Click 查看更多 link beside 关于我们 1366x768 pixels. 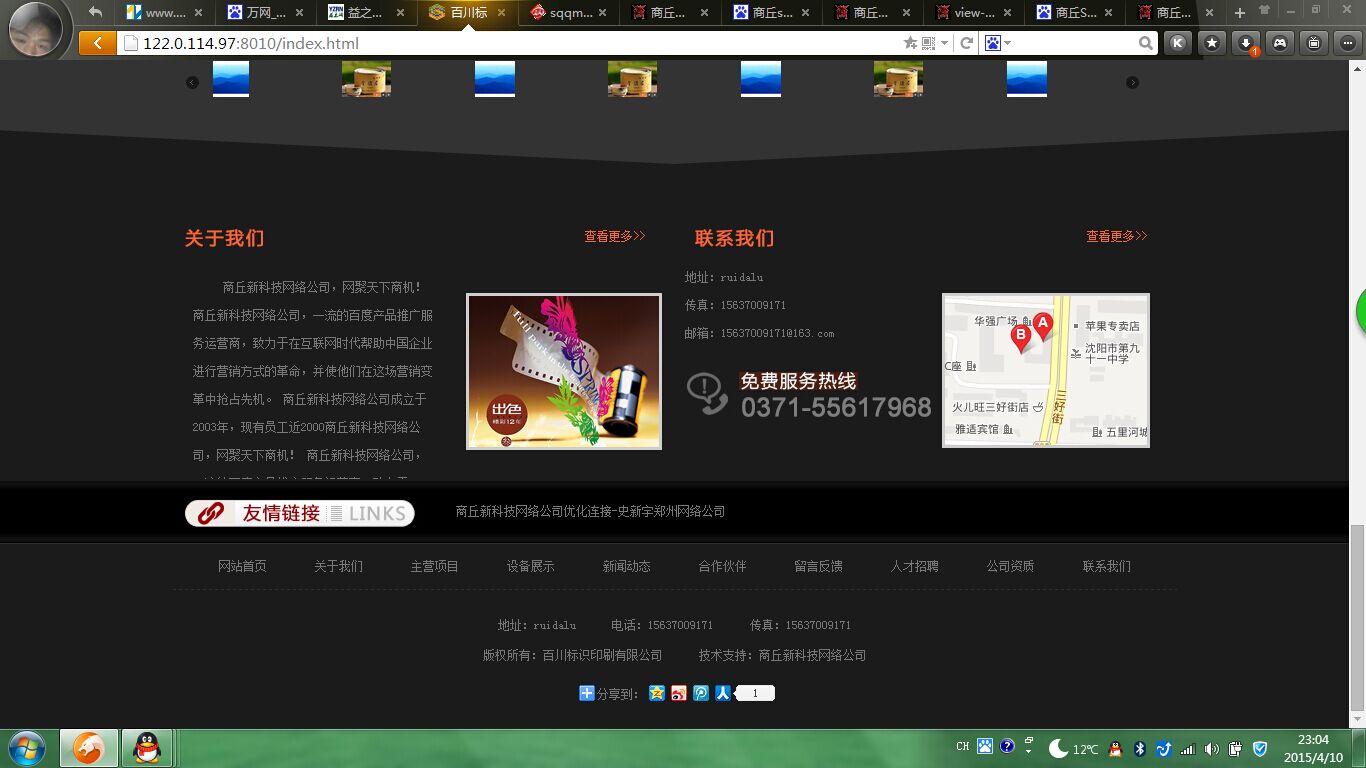[x=615, y=236]
